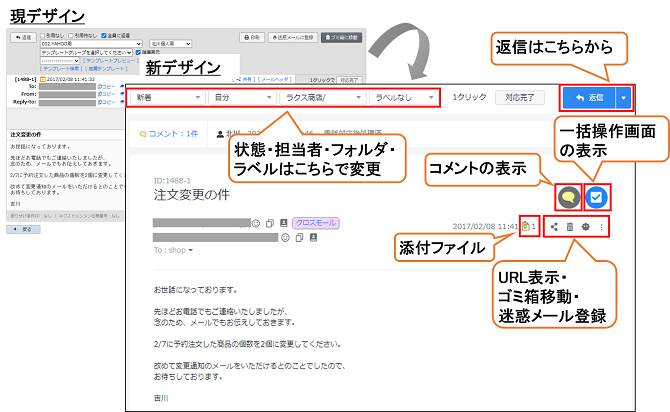The height and width of the screenshot is (412, 670).
Task: Open the コメント：1件 tab
Action: click(169, 134)
